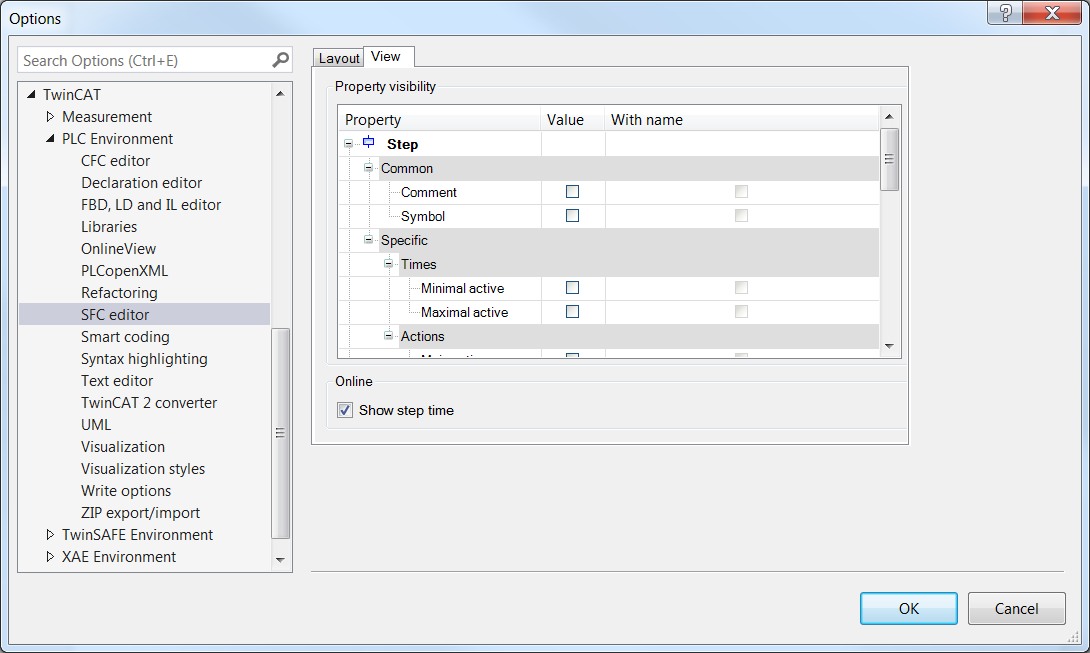This screenshot has width=1090, height=653.
Task: Select the View tab
Action: pos(389,56)
